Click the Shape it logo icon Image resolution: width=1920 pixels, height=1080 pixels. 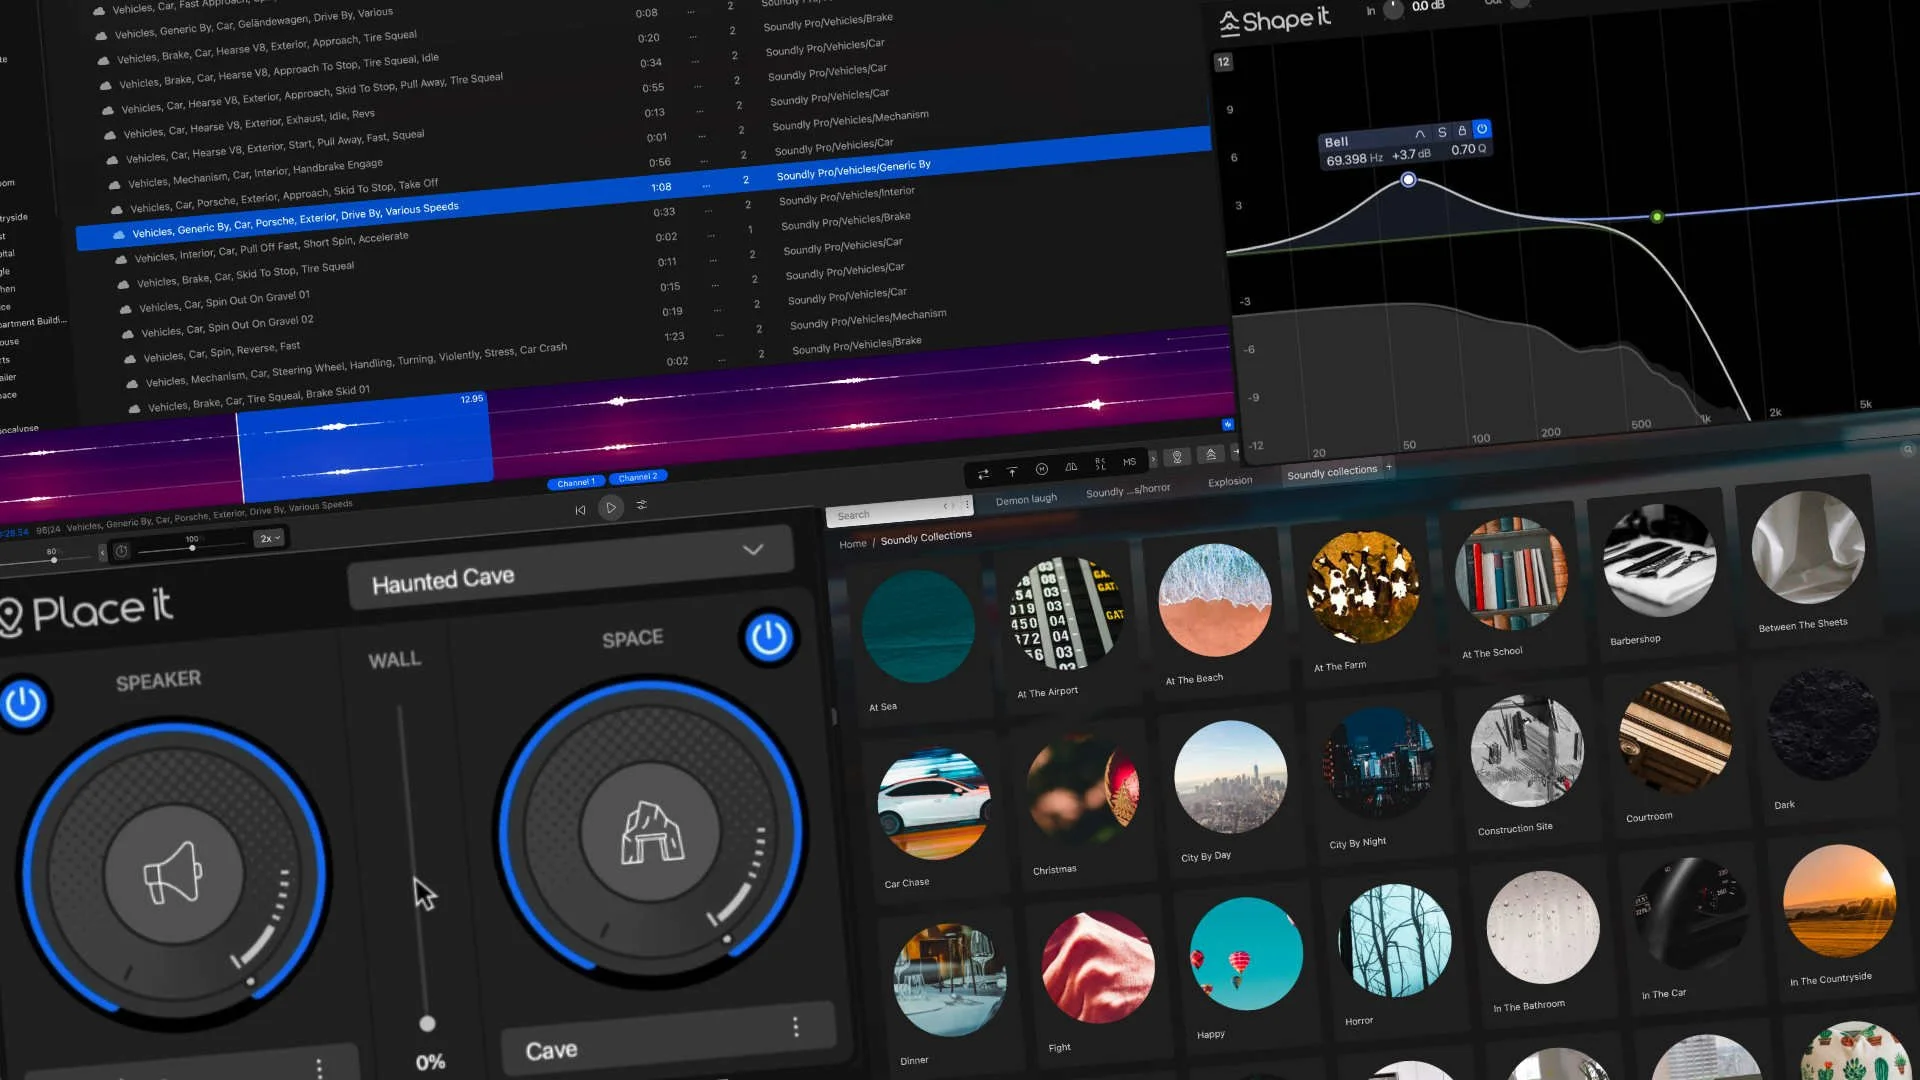1227,20
